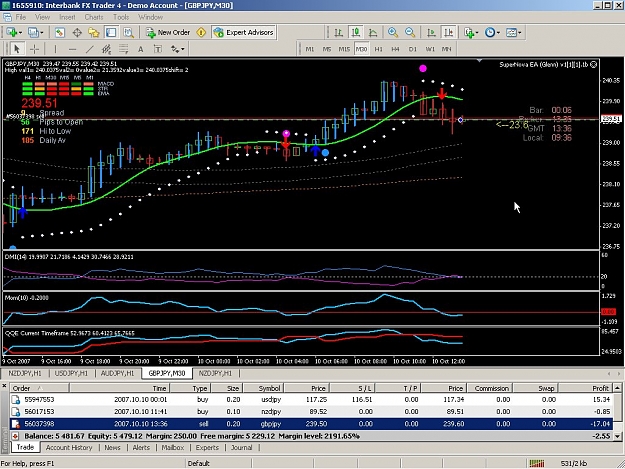Viewport: 625px width, 469px height.
Task: Expand the arrows drawing tool dropdown
Action: tap(183, 49)
